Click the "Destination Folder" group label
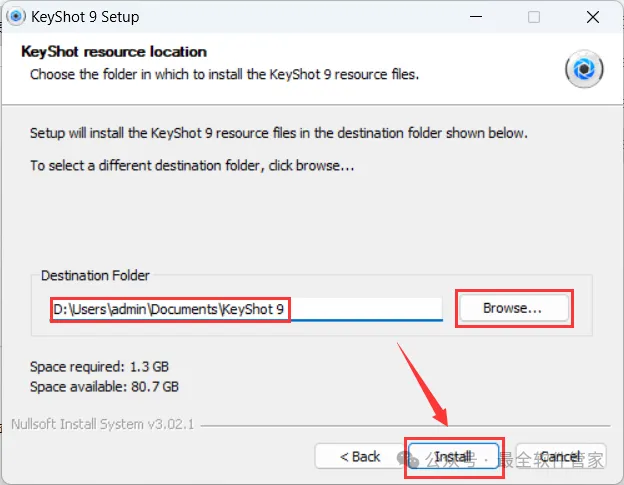624x485 pixels. click(95, 275)
